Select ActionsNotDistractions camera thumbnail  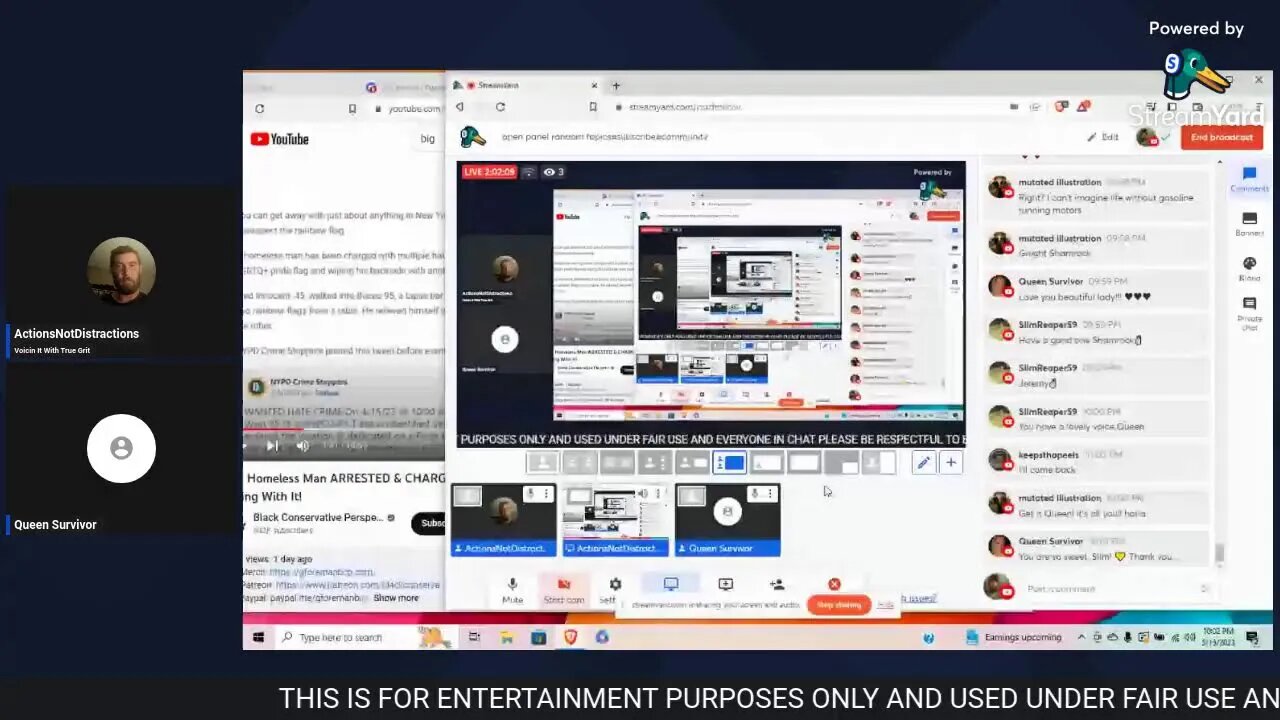[504, 519]
